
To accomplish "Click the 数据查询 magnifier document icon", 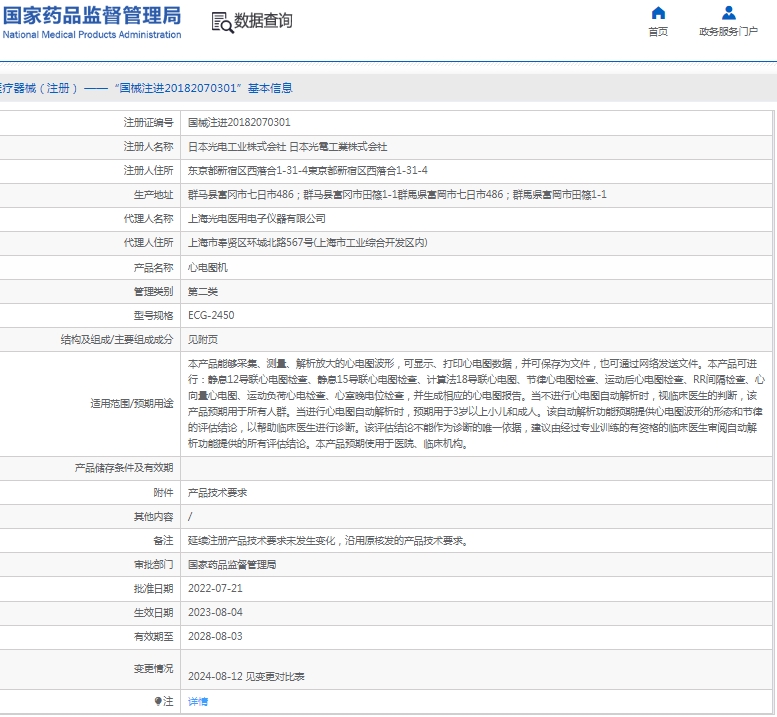I will tap(222, 22).
